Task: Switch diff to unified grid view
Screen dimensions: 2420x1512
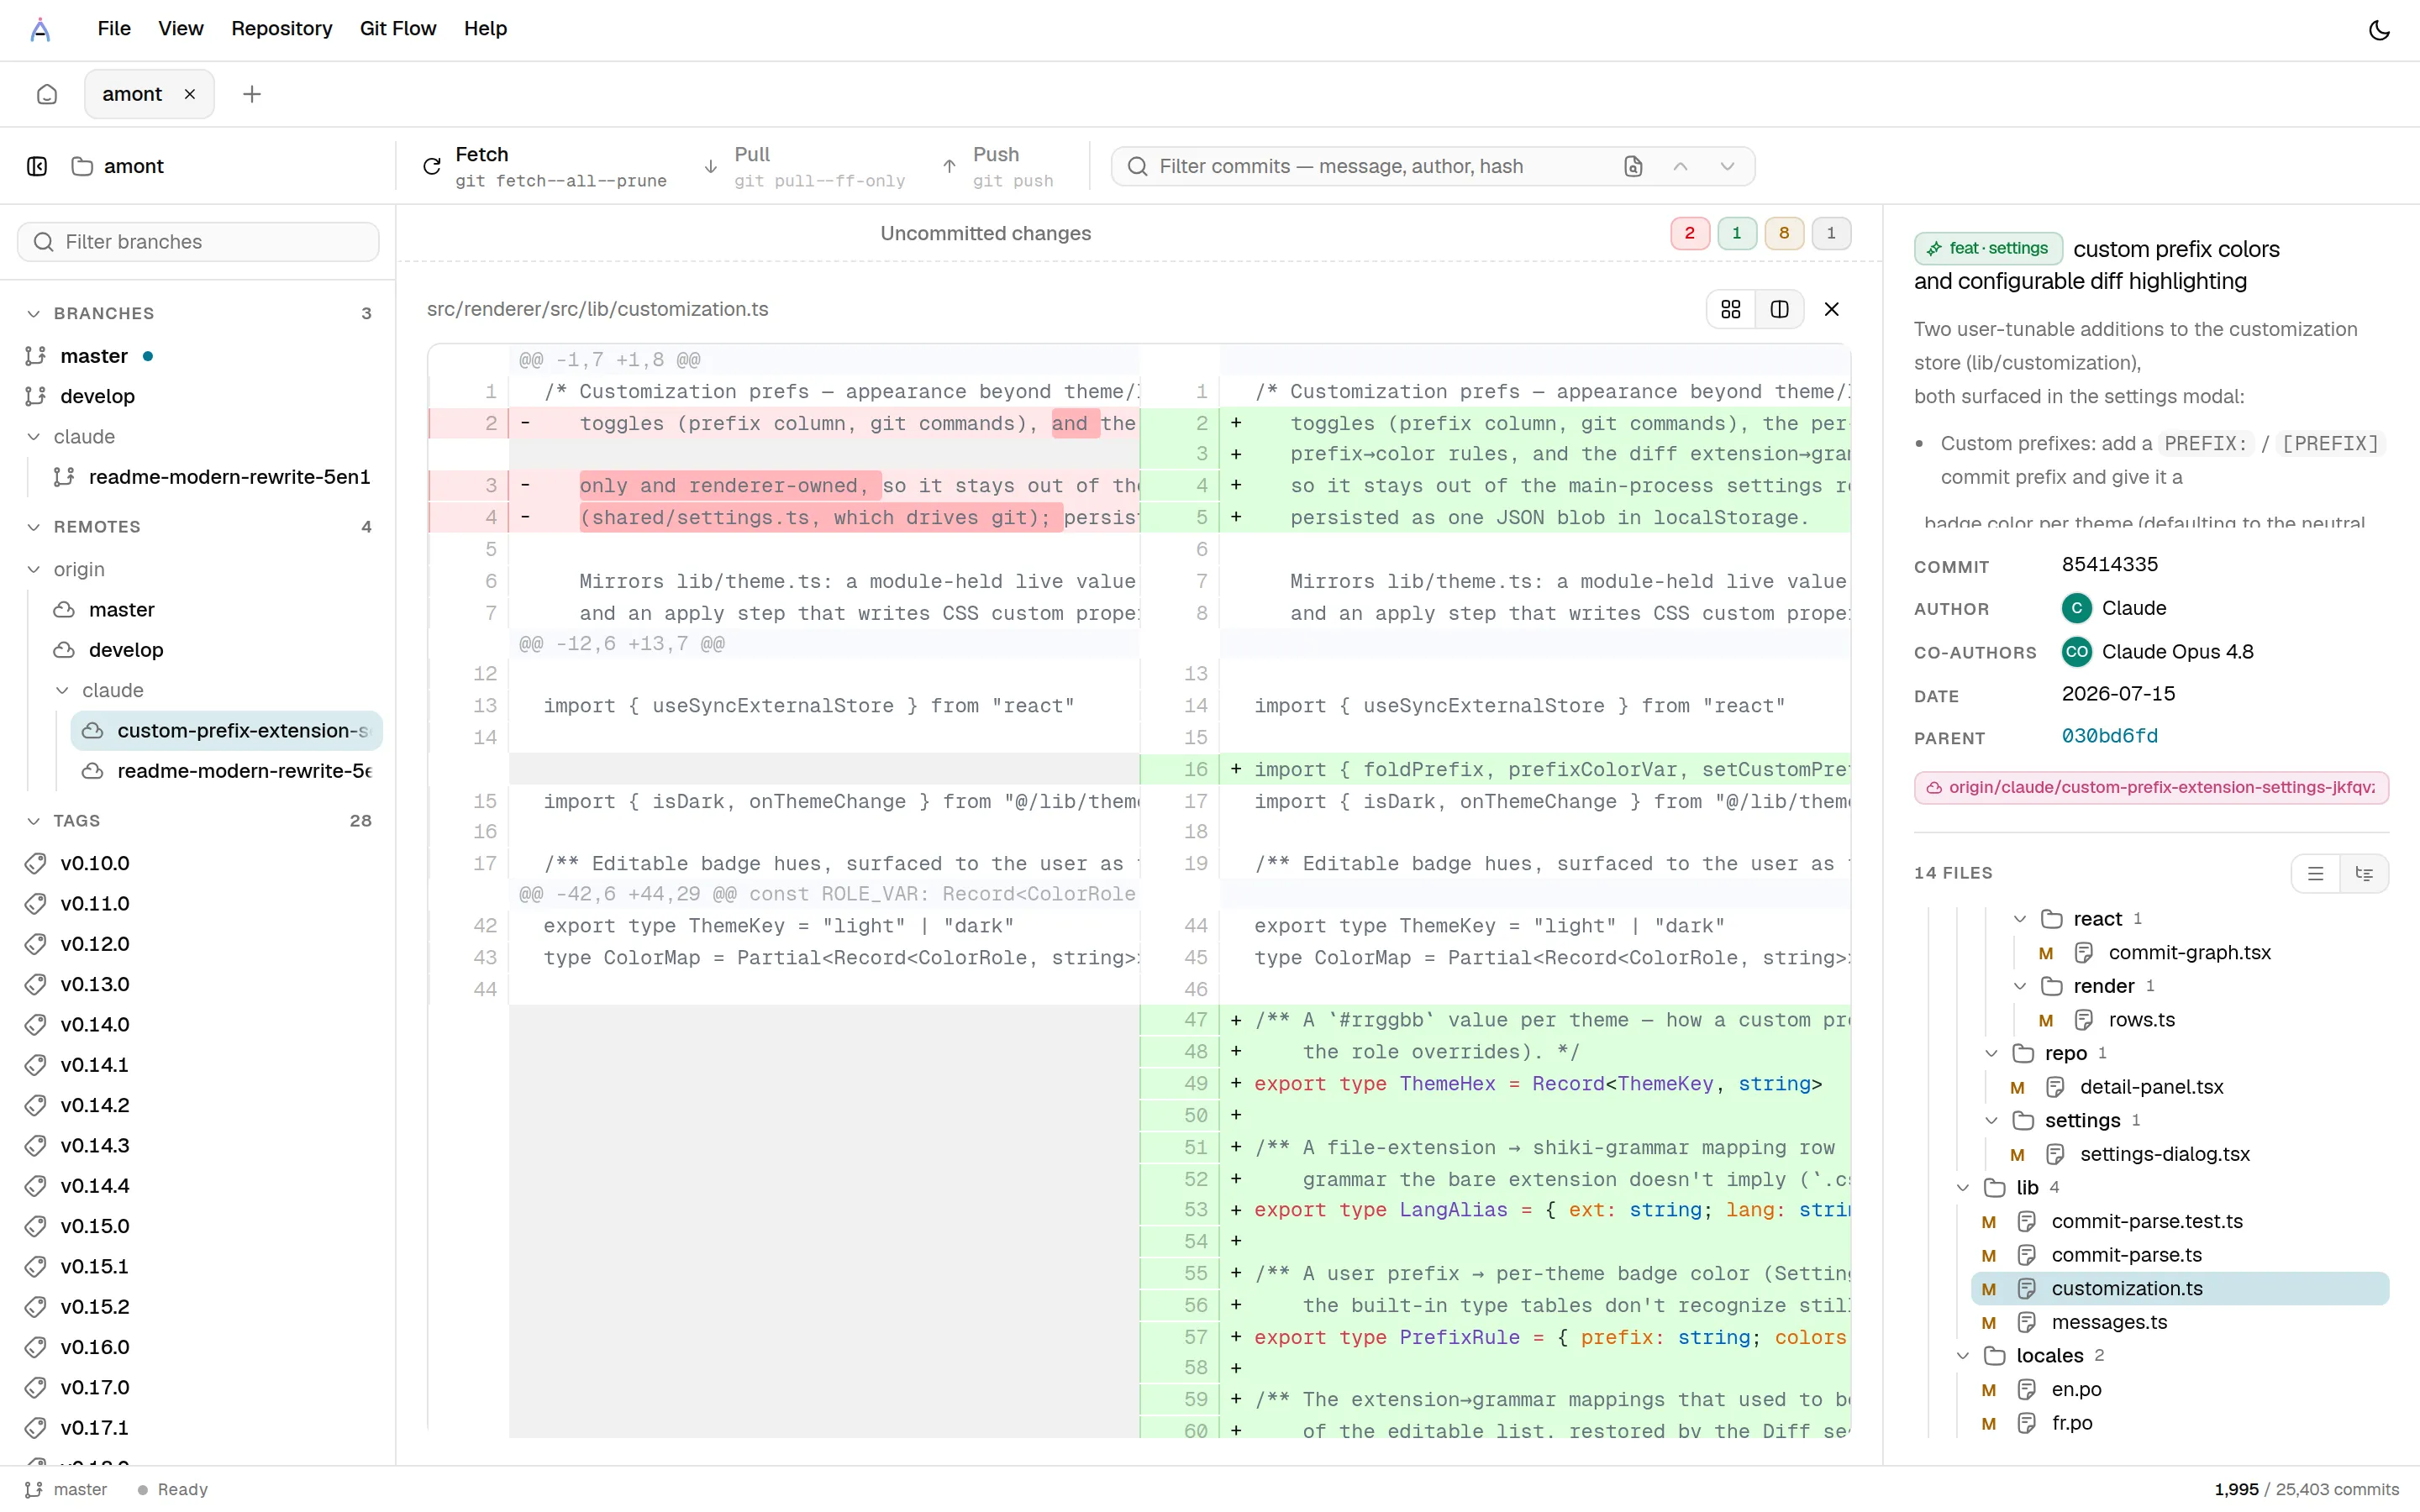Action: coord(1731,309)
